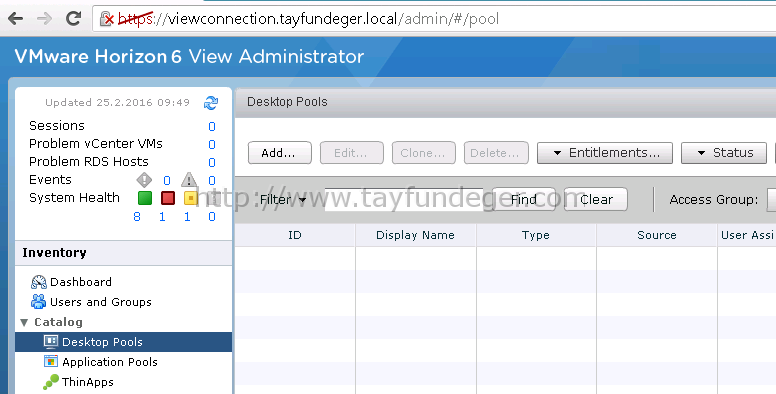Click the Add... button
776x394 pixels.
pos(280,153)
